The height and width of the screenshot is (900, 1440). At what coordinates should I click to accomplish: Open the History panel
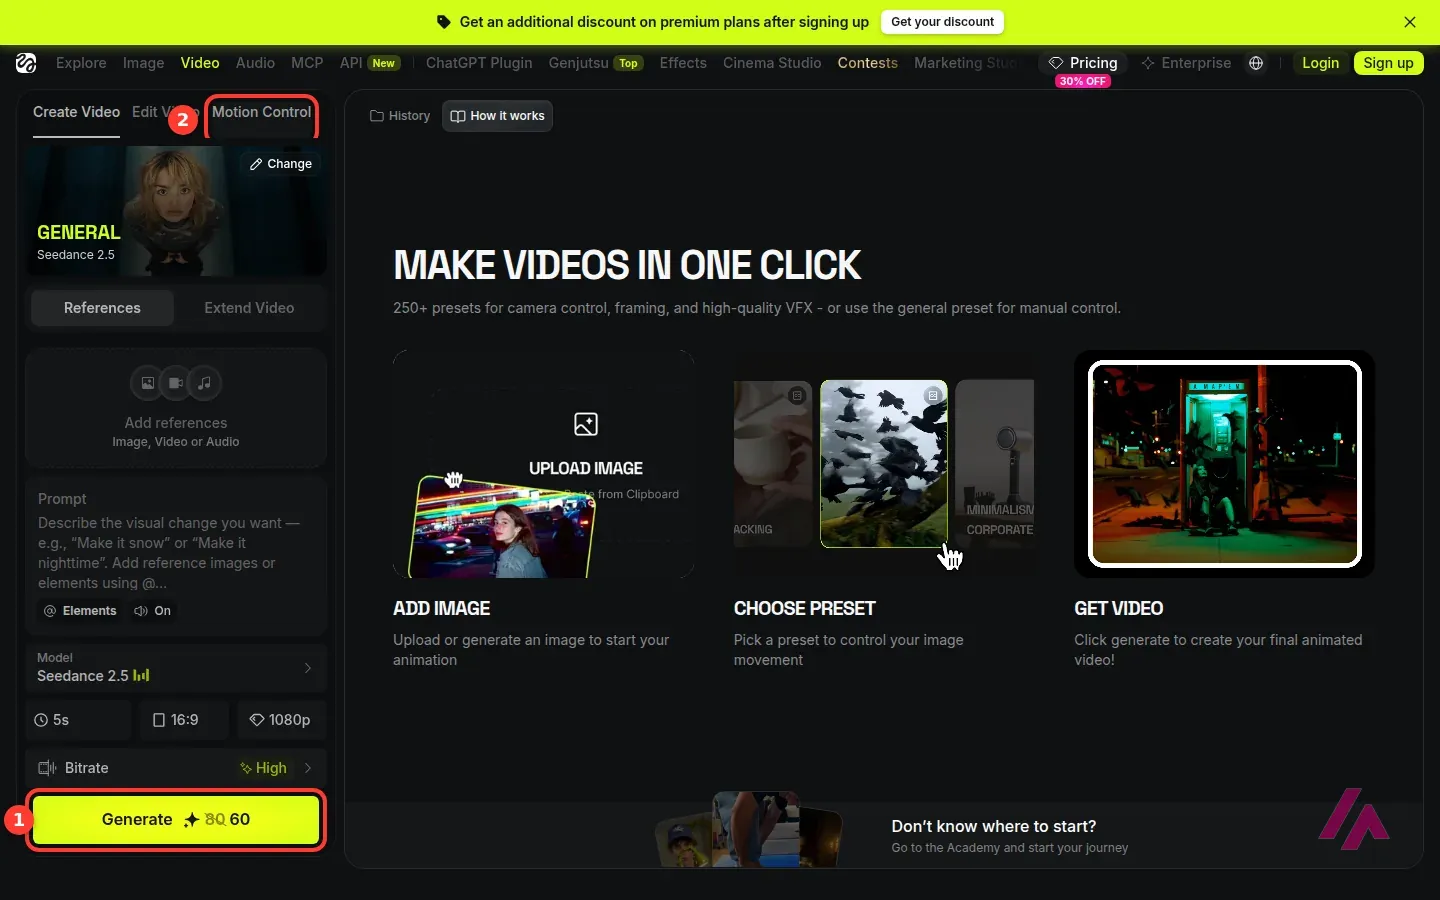(400, 116)
